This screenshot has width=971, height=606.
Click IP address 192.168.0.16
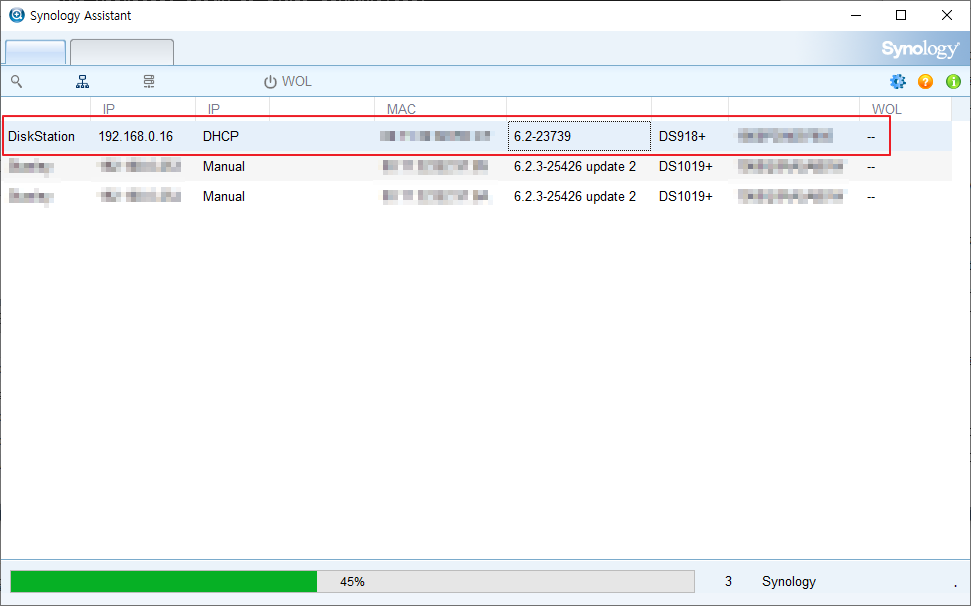(x=136, y=136)
